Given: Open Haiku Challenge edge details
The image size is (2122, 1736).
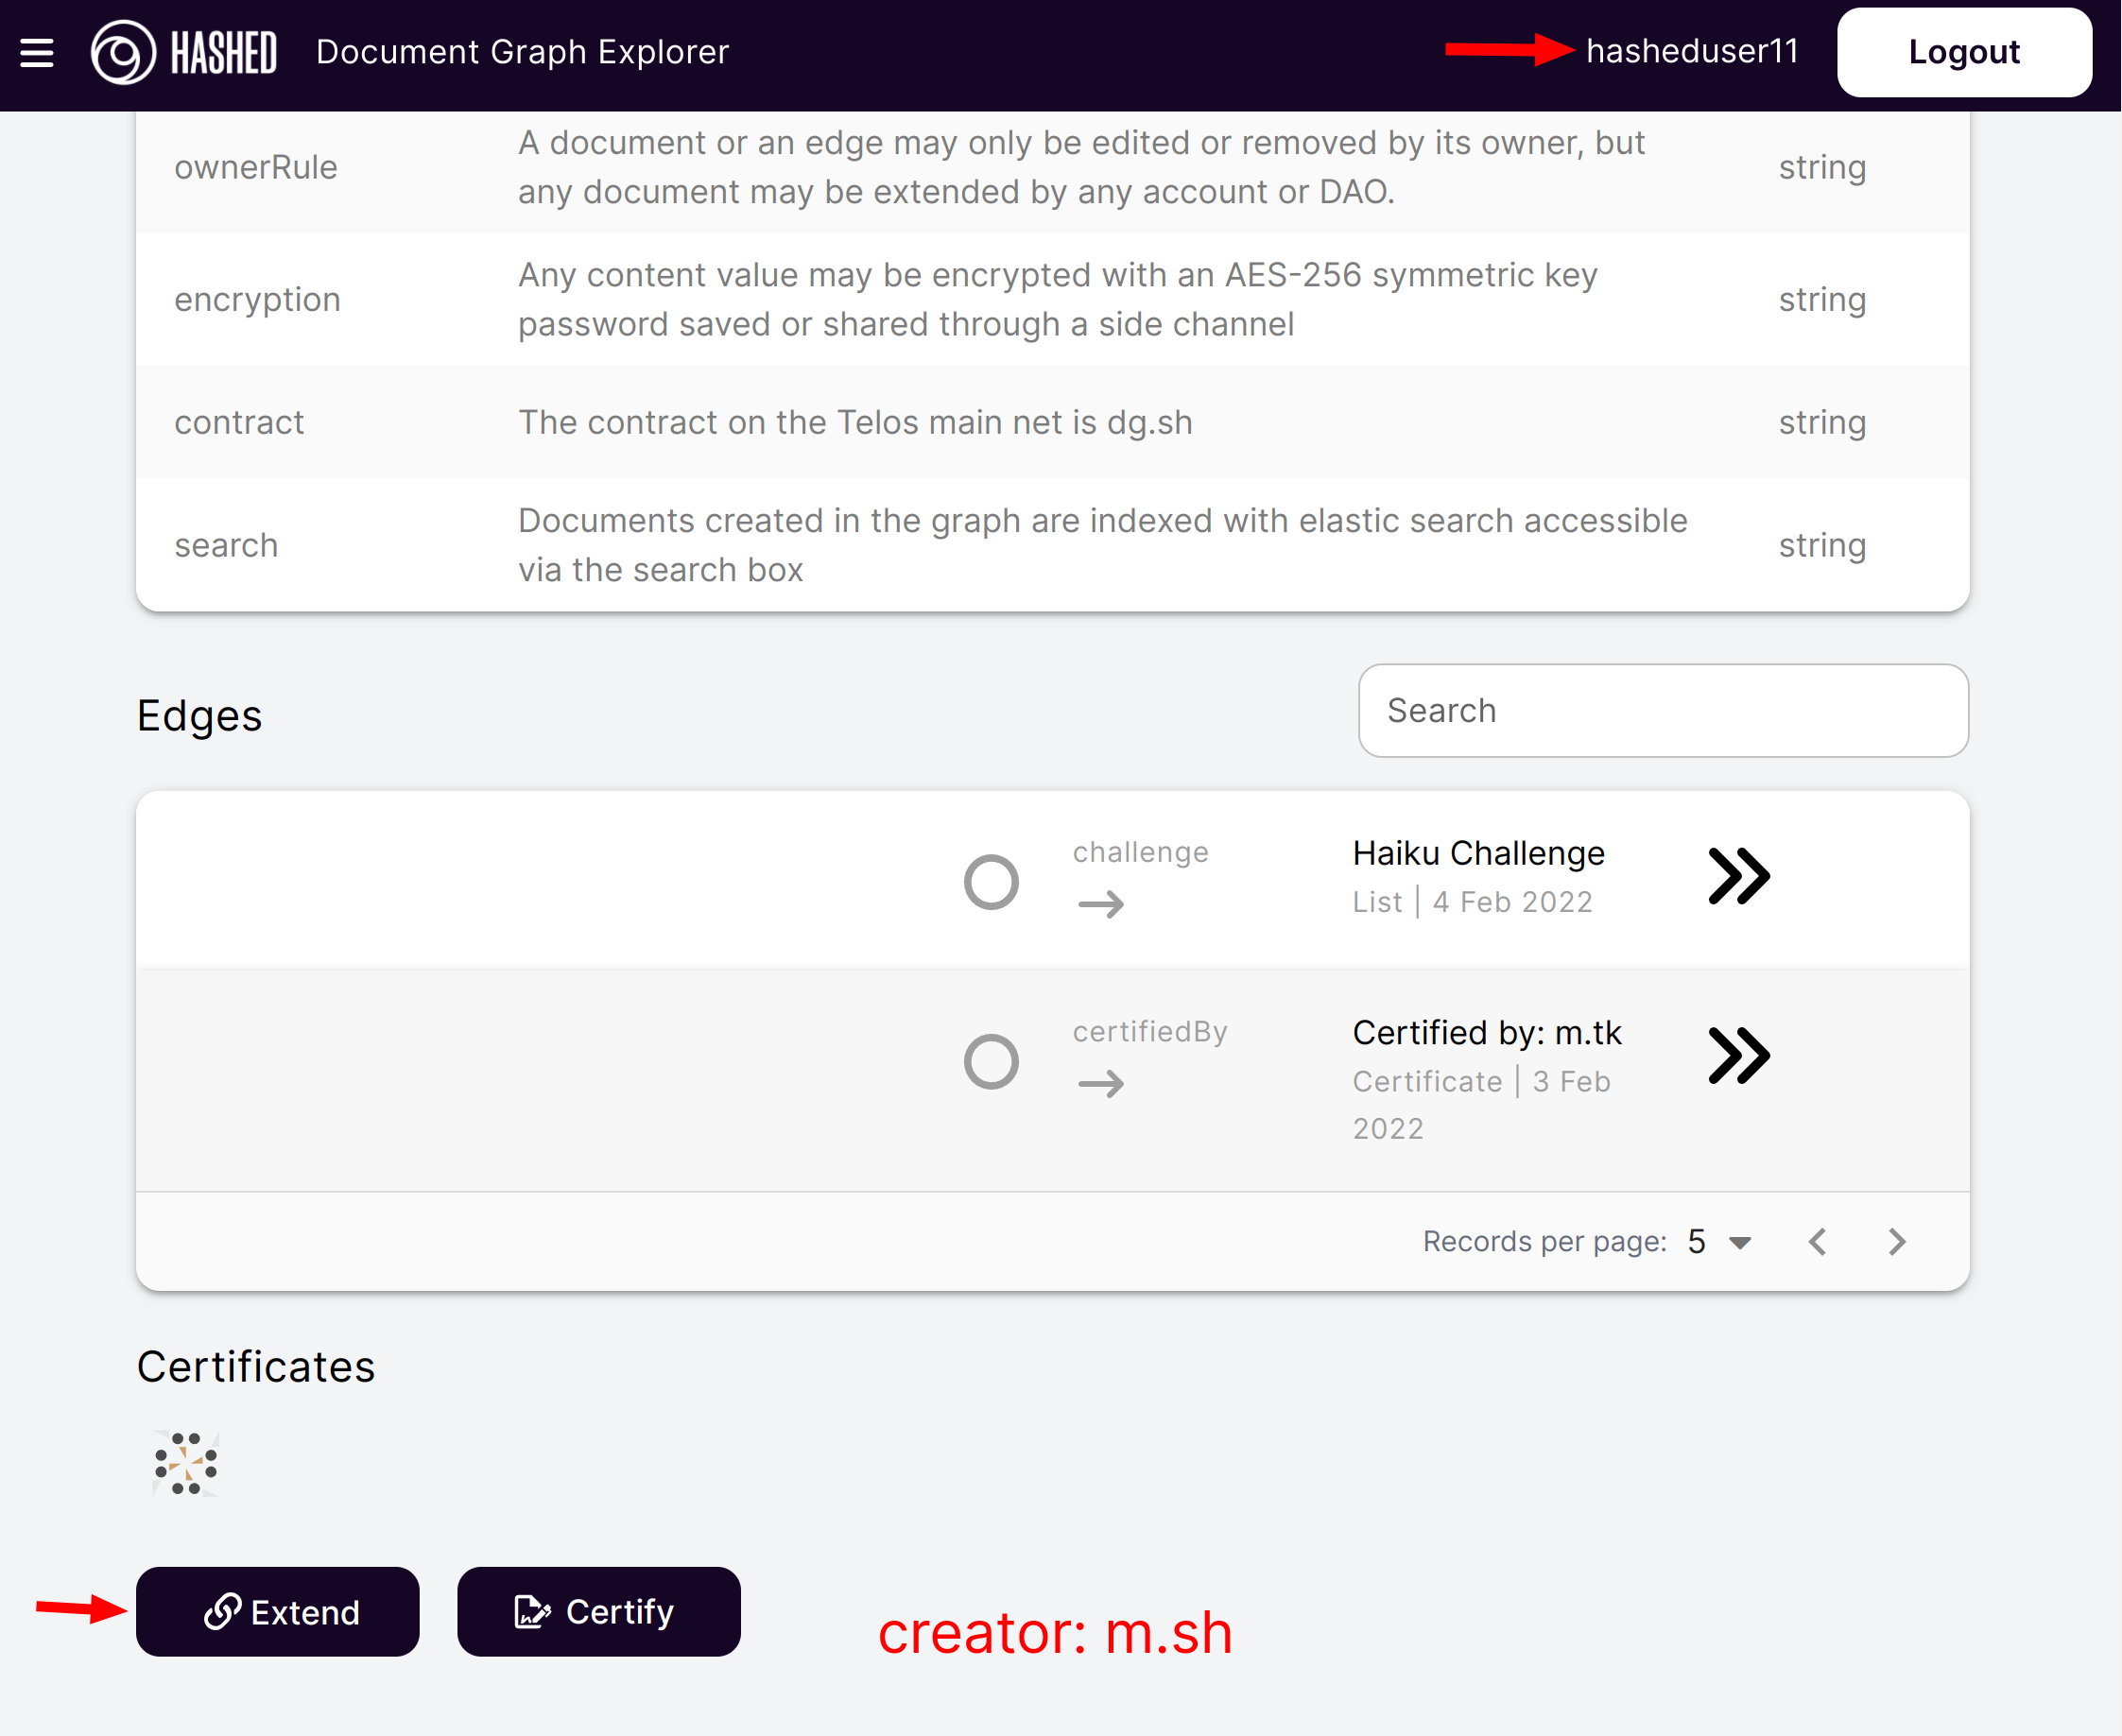Looking at the screenshot, I should coord(1741,876).
